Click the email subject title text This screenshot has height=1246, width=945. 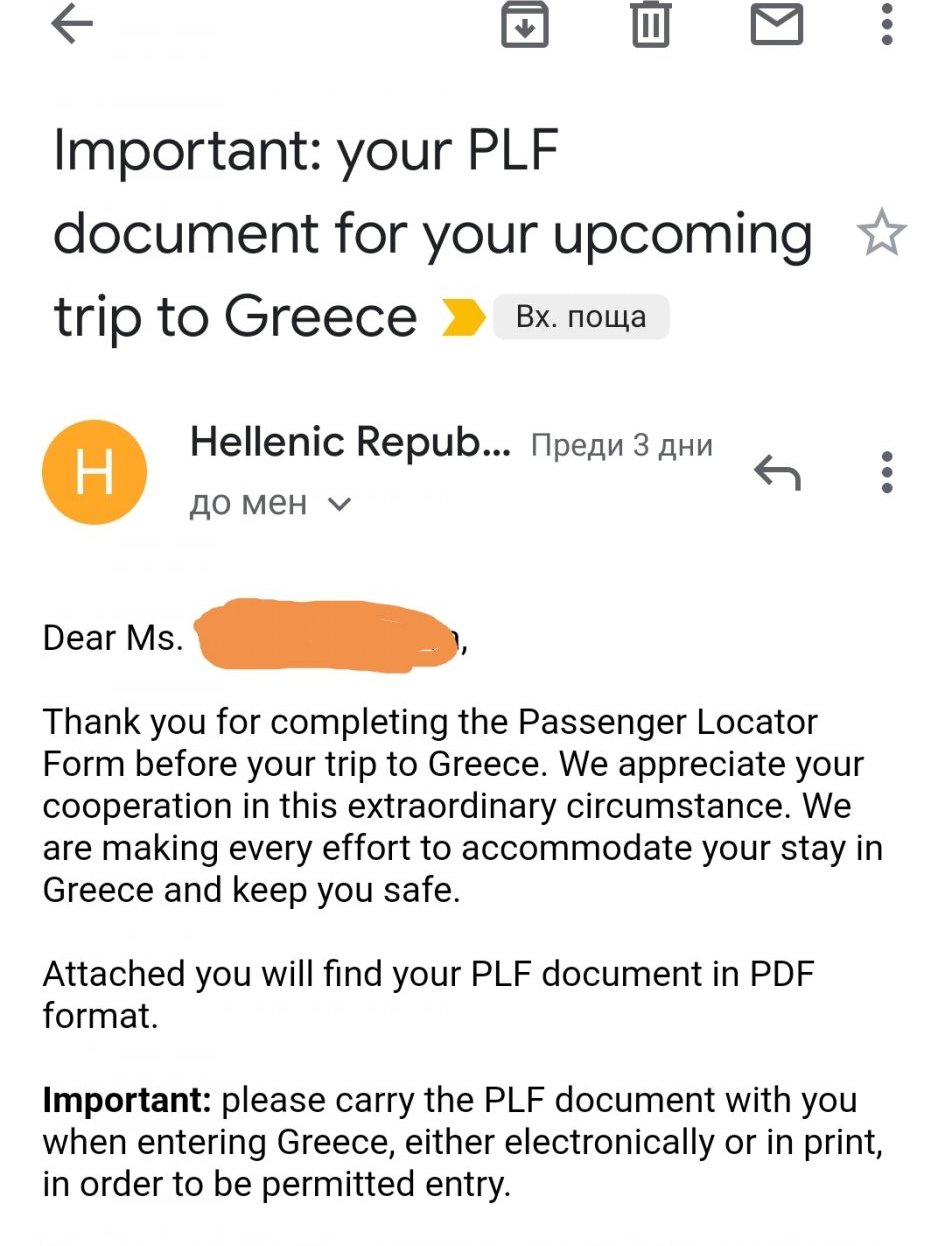coord(433,234)
